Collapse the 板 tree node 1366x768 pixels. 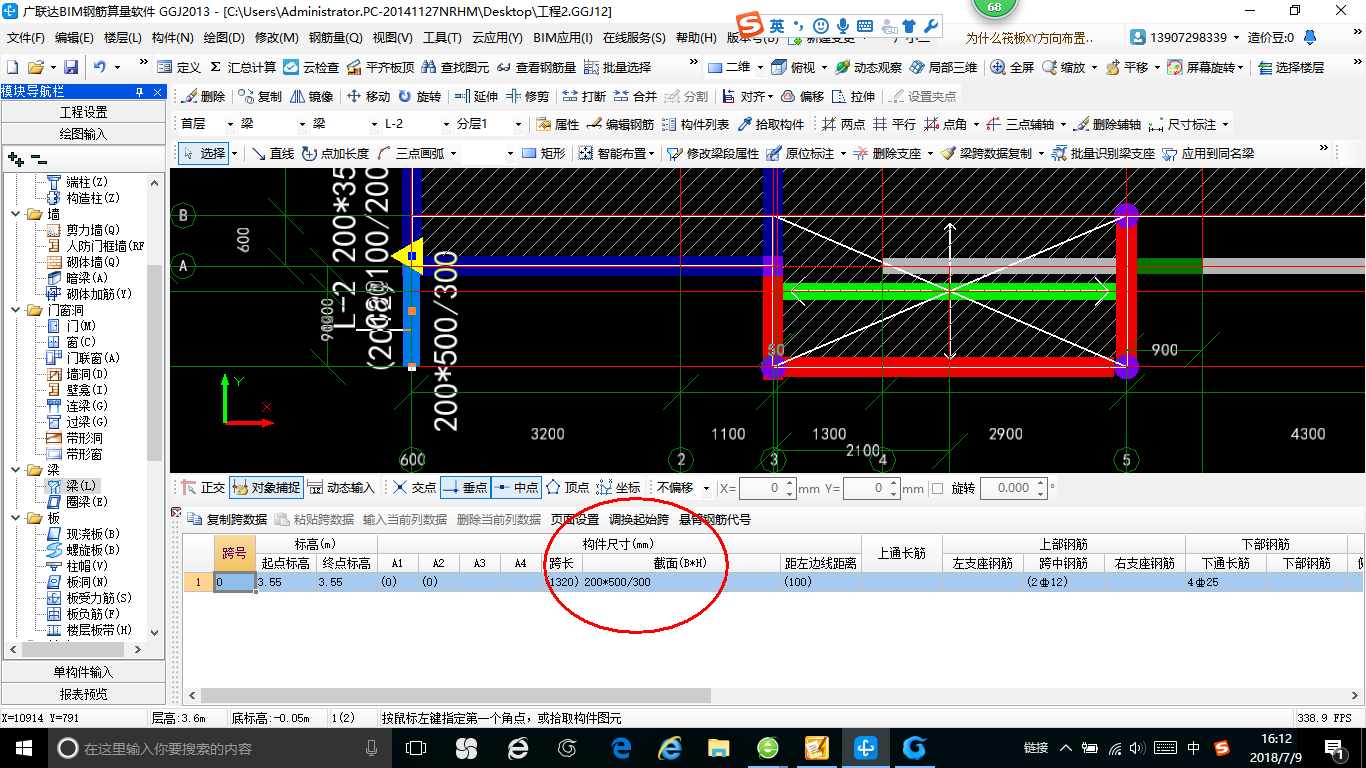click(16, 518)
